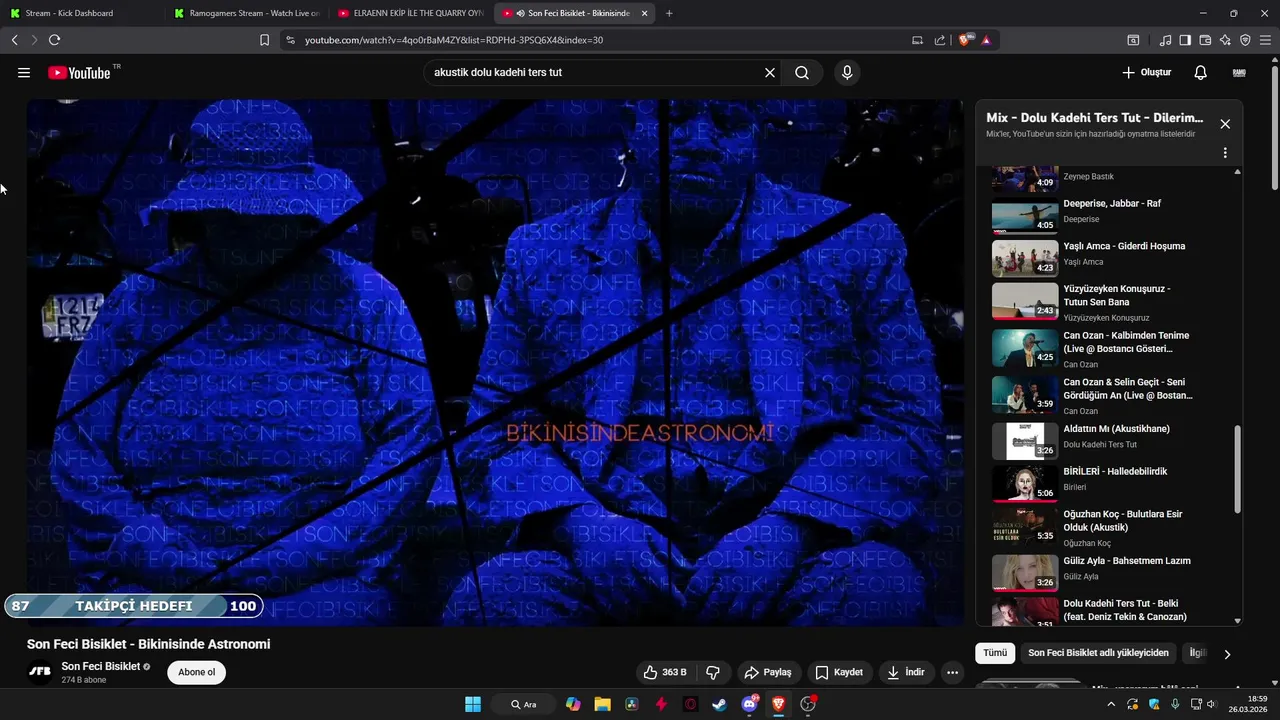Play Oğuzhan Koç - Bulutlara Esir Olduk
1280x720 pixels.
click(1108, 527)
